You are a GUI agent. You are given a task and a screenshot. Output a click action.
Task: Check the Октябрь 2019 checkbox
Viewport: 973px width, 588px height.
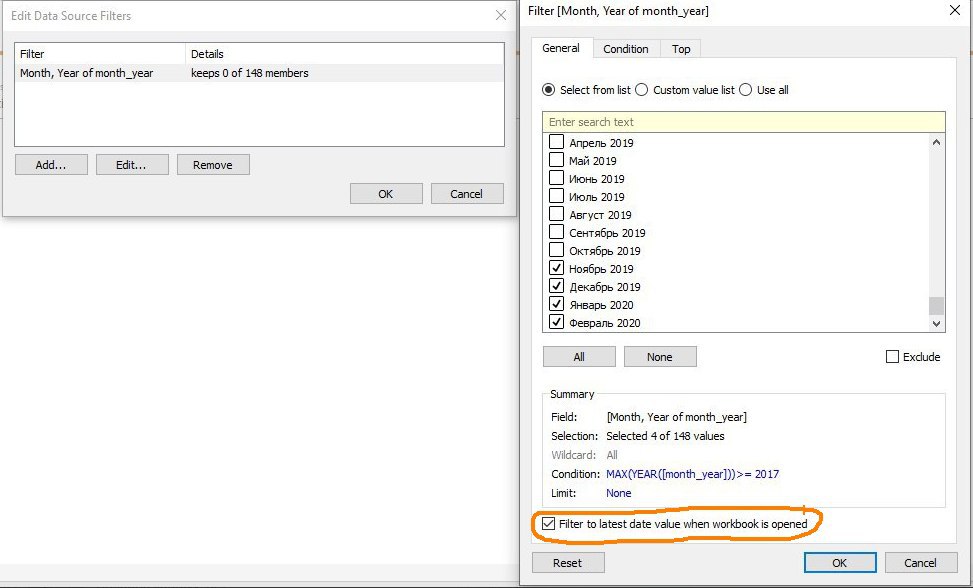pos(557,251)
